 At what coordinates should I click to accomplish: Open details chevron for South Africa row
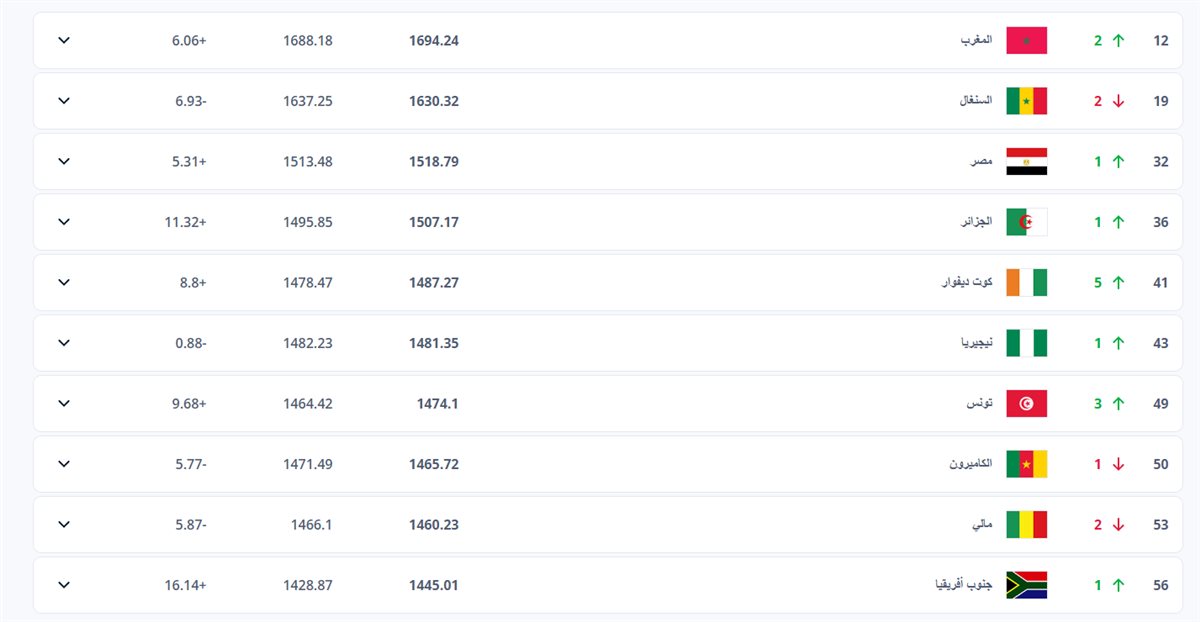tap(64, 585)
